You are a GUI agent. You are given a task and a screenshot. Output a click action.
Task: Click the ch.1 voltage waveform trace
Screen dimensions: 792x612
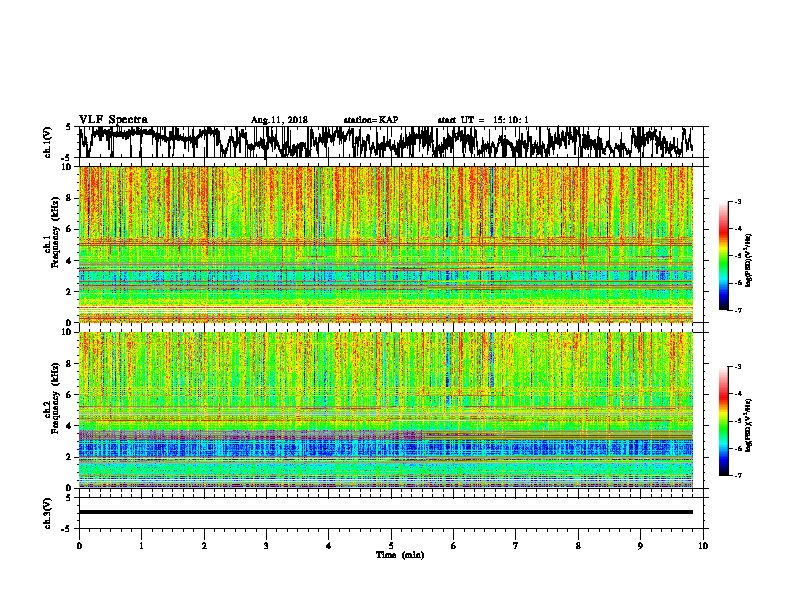point(385,142)
